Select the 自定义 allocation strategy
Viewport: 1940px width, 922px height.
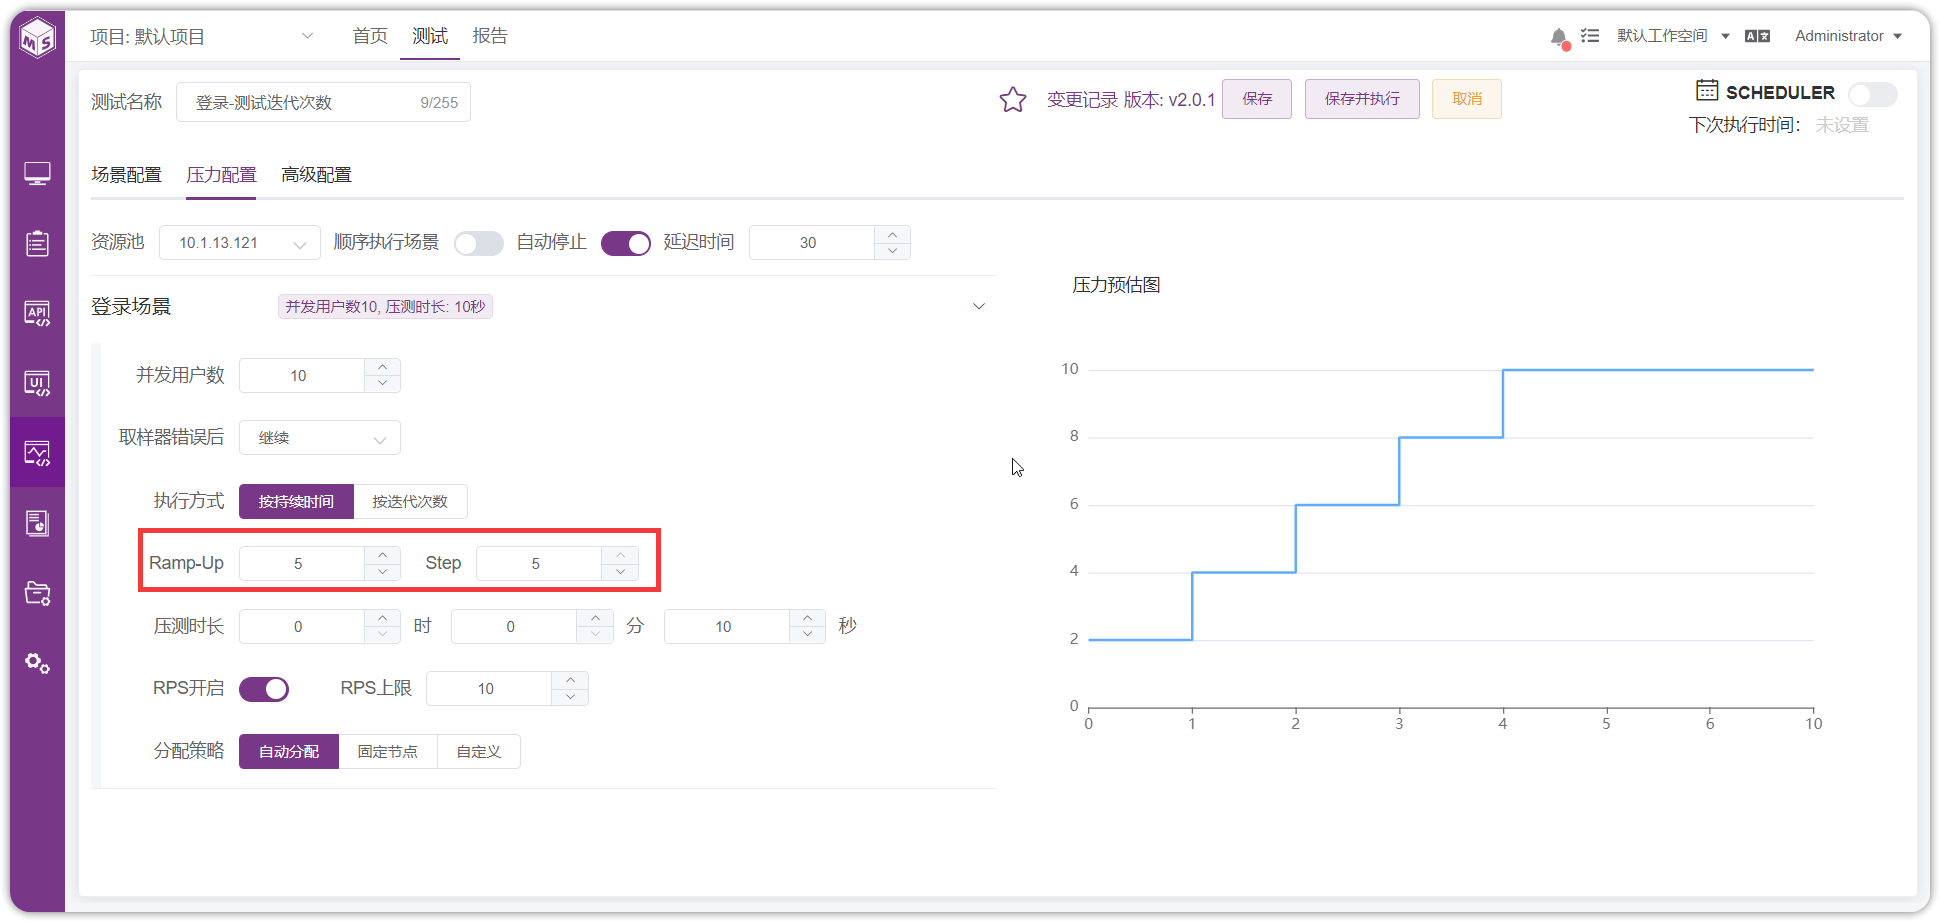479,751
